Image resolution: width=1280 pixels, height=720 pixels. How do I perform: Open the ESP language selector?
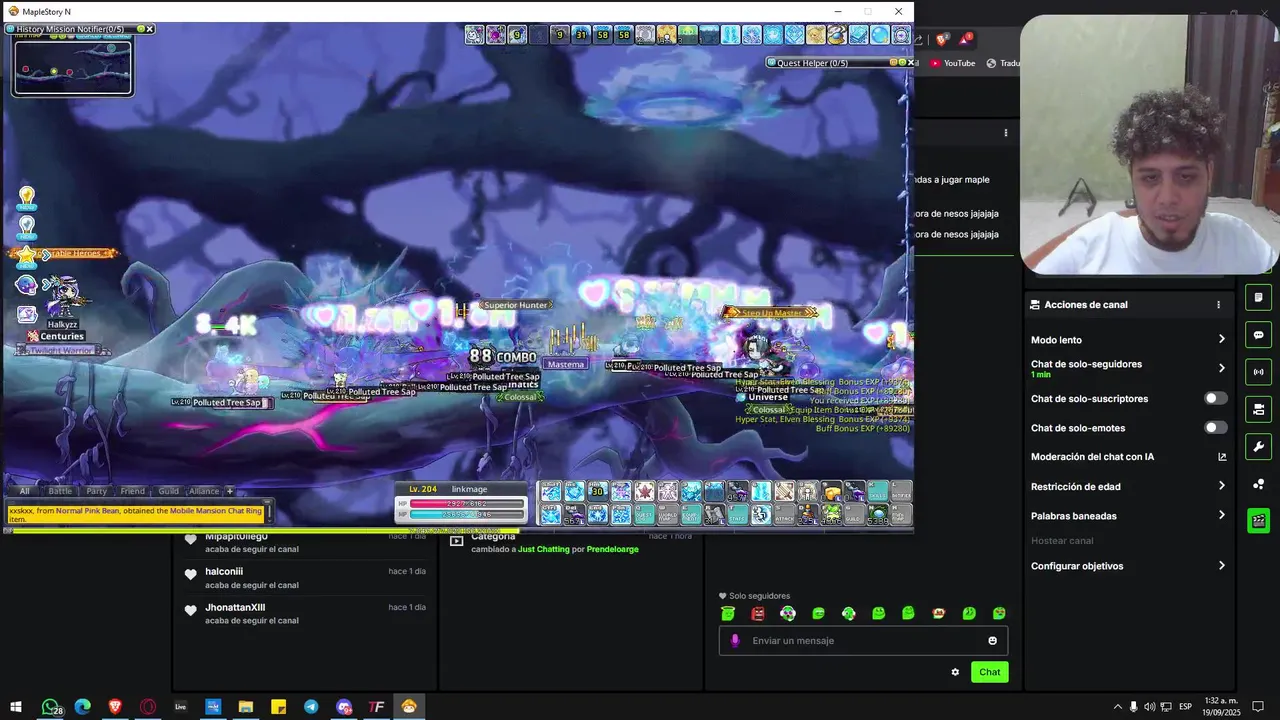coord(1185,707)
